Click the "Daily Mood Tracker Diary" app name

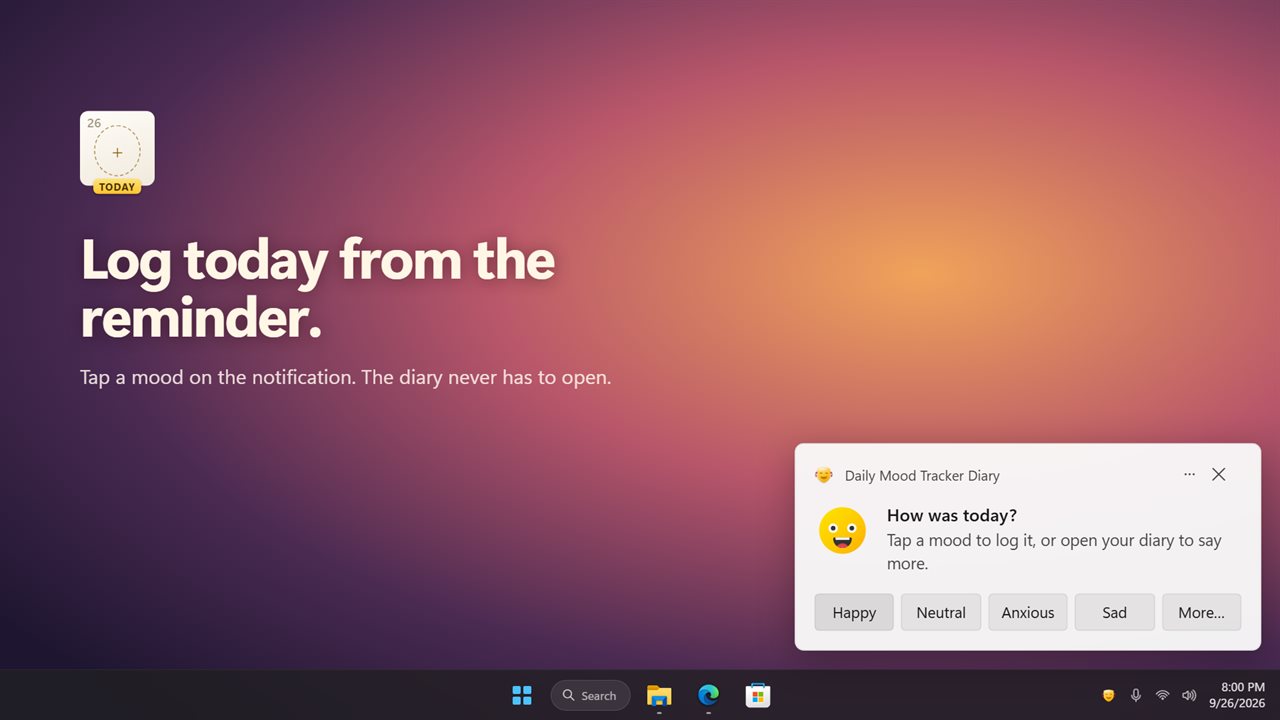(922, 476)
